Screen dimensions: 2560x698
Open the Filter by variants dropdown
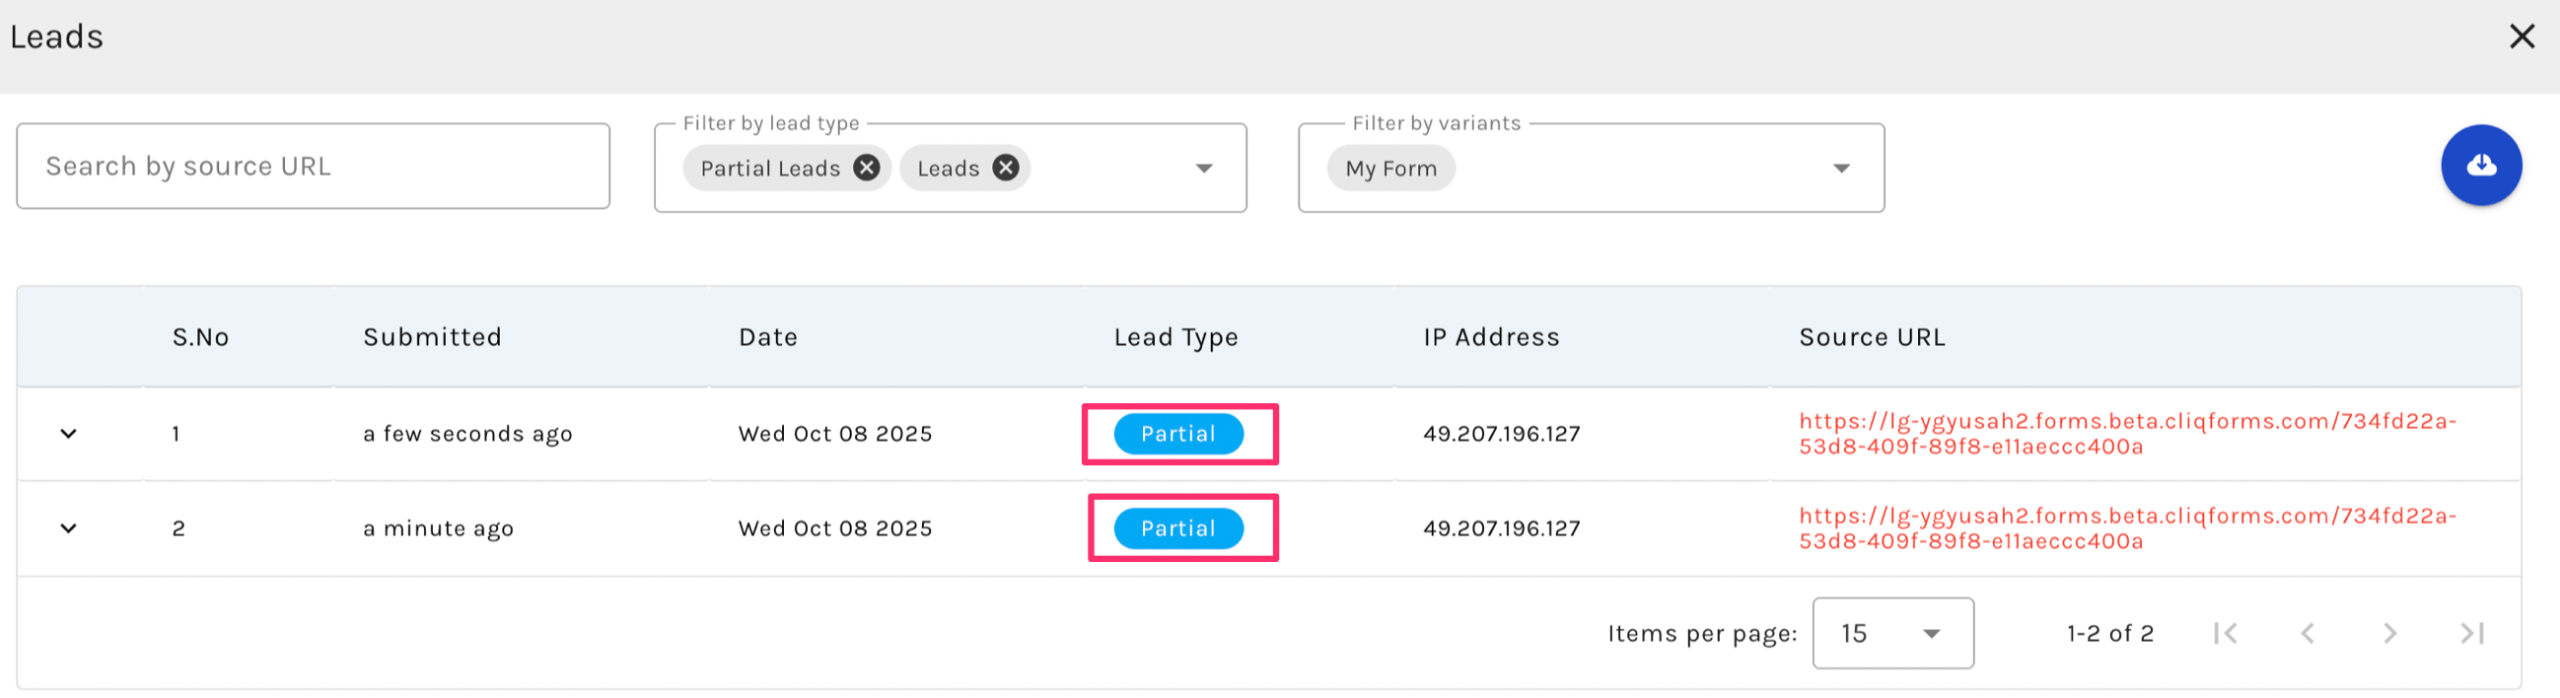coord(1840,168)
